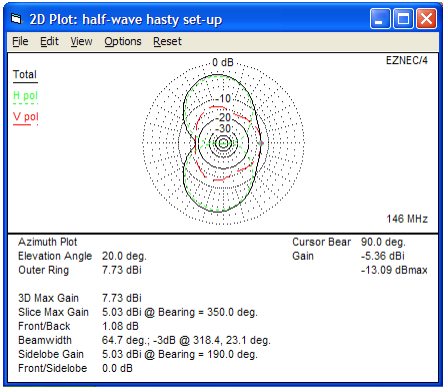Click the -10 ring label on plot
The image size is (446, 391).
coord(223,99)
